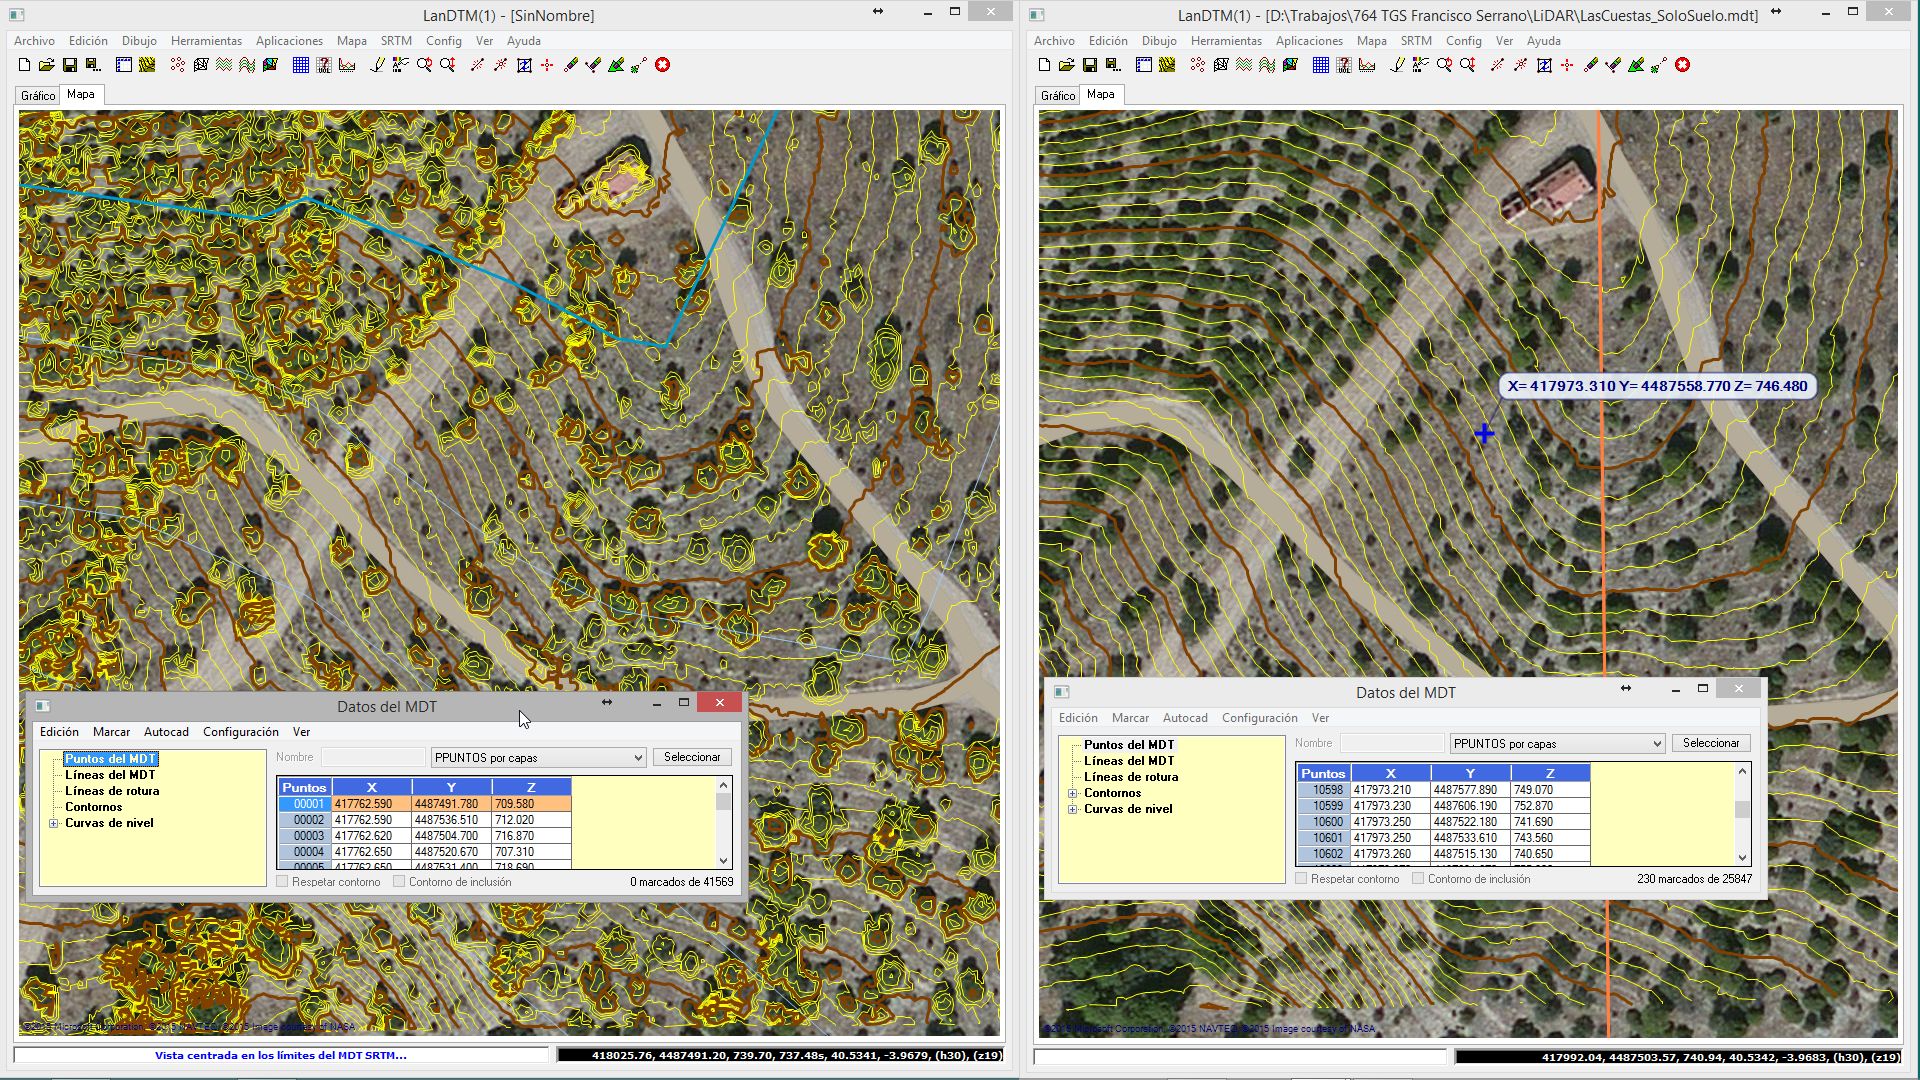Toggle Contorno de inclusión in right Datos del MDT
The width and height of the screenshot is (1920, 1080).
[1418, 879]
